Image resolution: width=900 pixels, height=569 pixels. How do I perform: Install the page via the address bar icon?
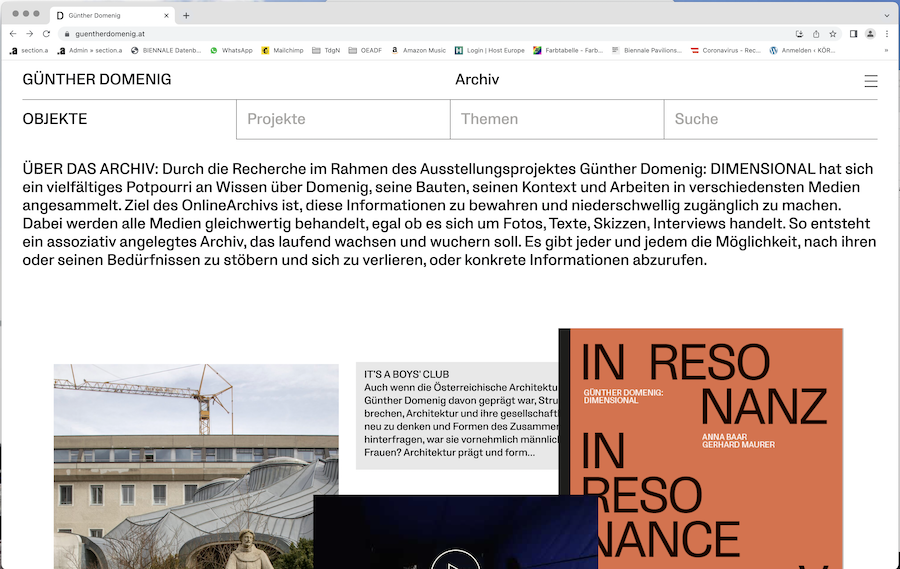coord(799,34)
